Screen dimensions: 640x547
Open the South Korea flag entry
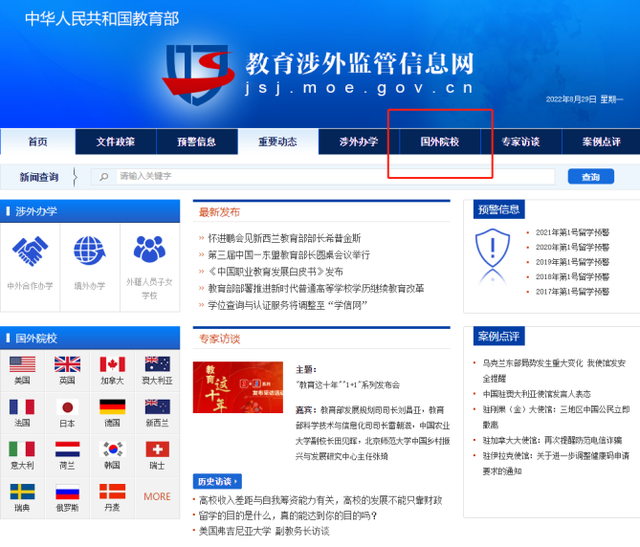112,449
